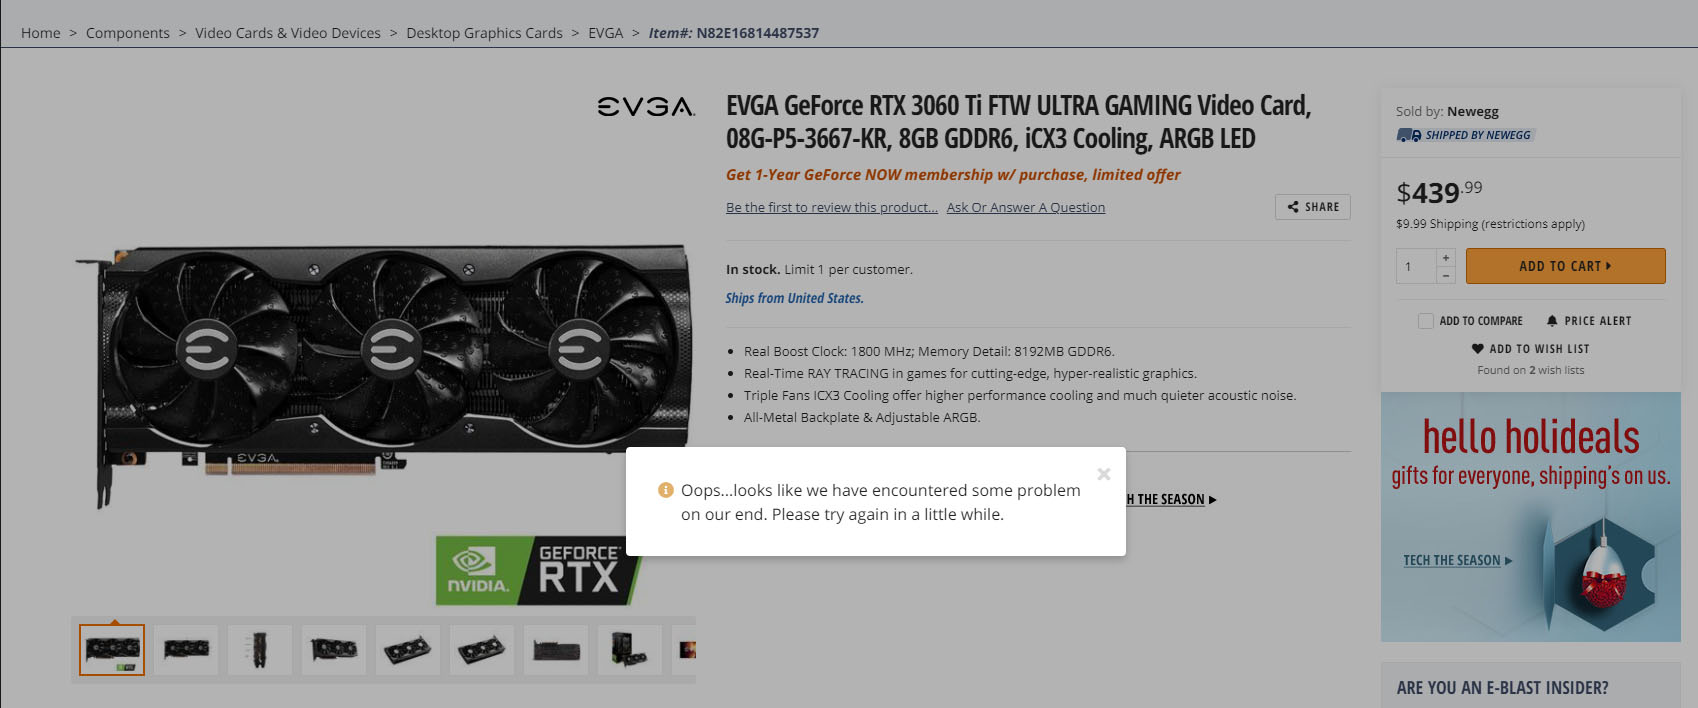1698x708 pixels.
Task: Click the quantity input field
Action: tap(1416, 266)
